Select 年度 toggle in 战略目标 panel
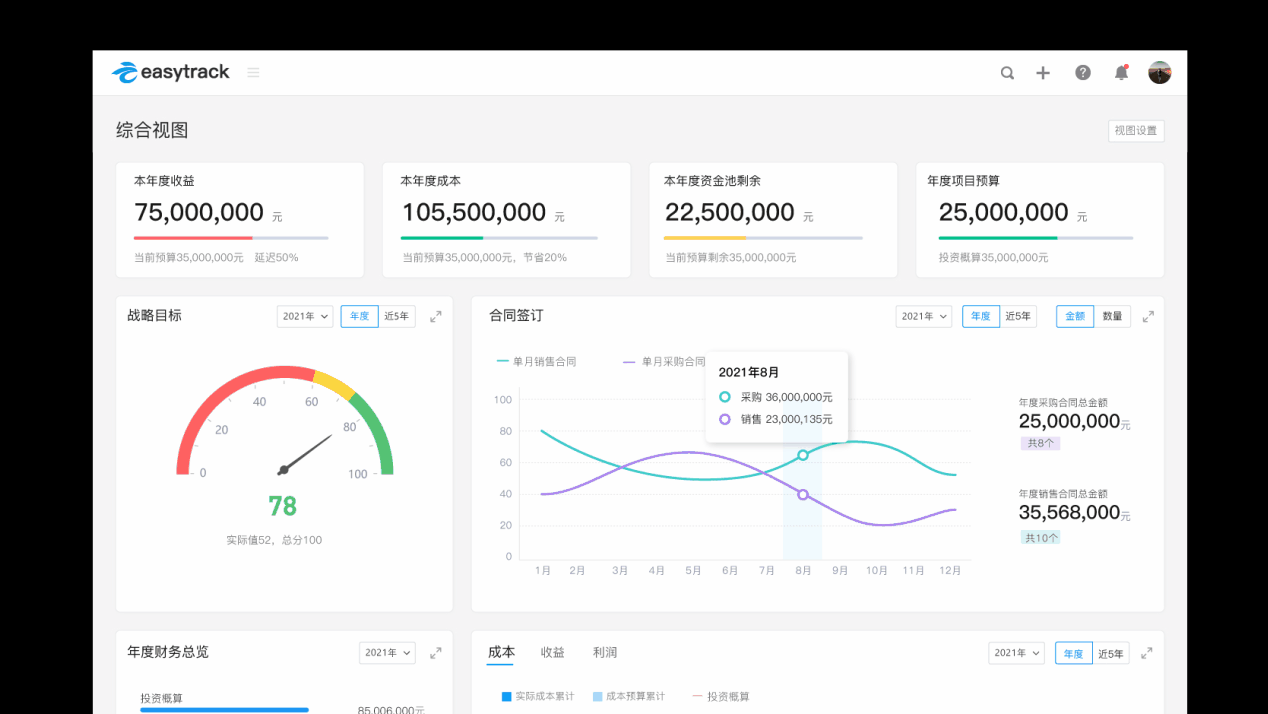 click(x=359, y=316)
